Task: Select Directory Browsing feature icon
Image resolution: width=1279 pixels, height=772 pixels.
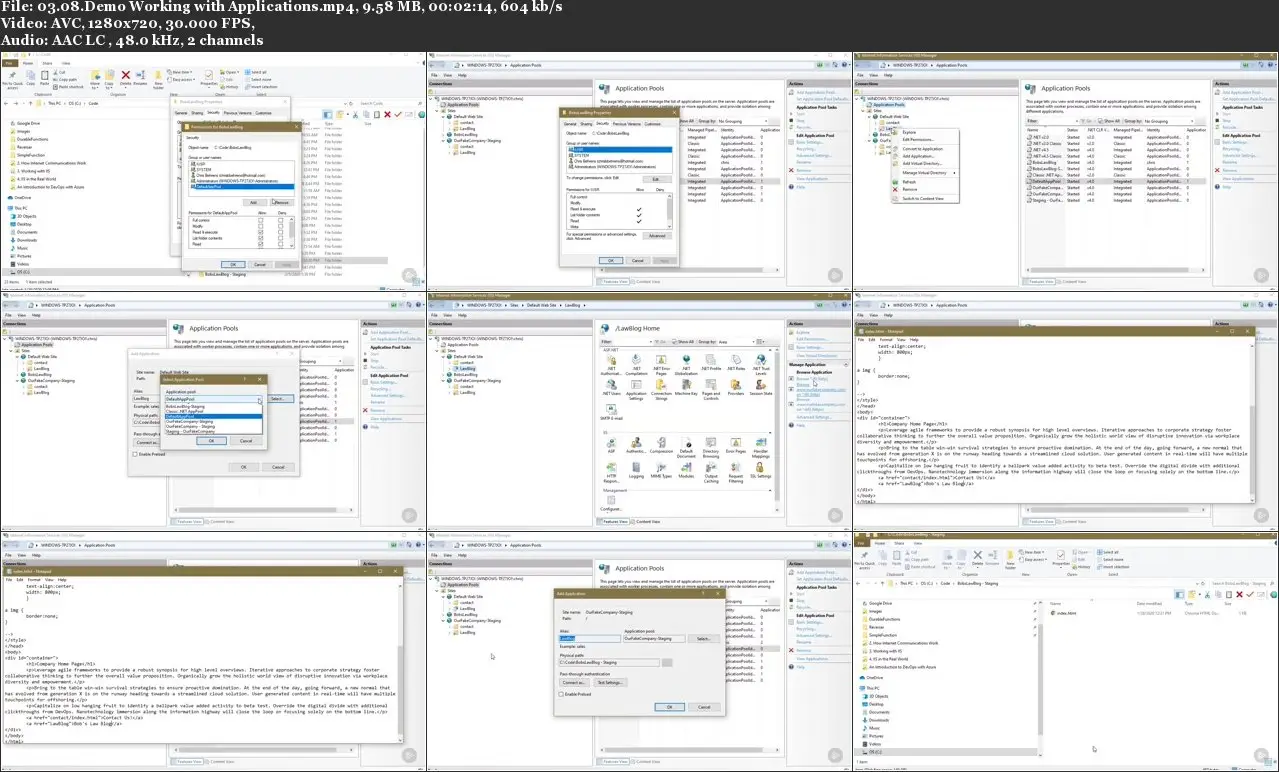Action: (711, 448)
